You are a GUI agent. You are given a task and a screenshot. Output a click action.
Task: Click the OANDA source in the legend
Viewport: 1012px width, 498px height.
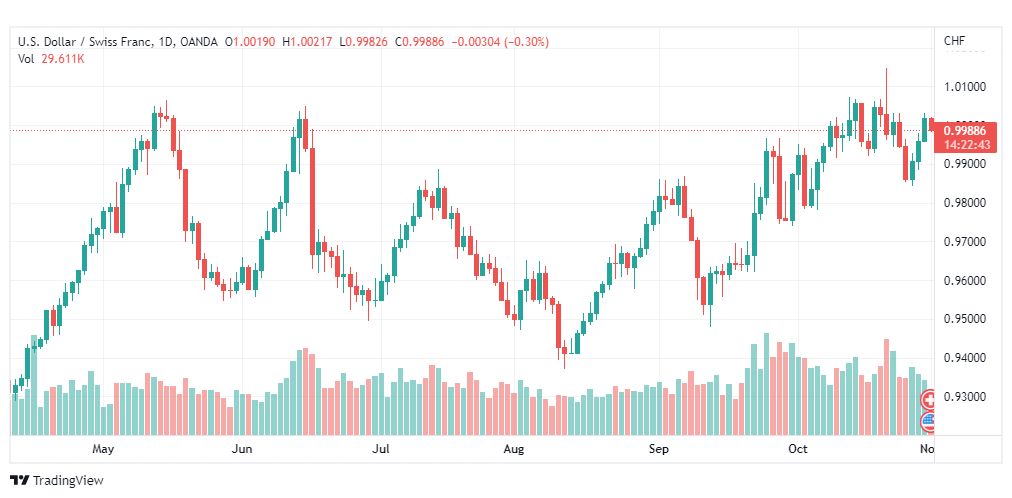point(199,42)
